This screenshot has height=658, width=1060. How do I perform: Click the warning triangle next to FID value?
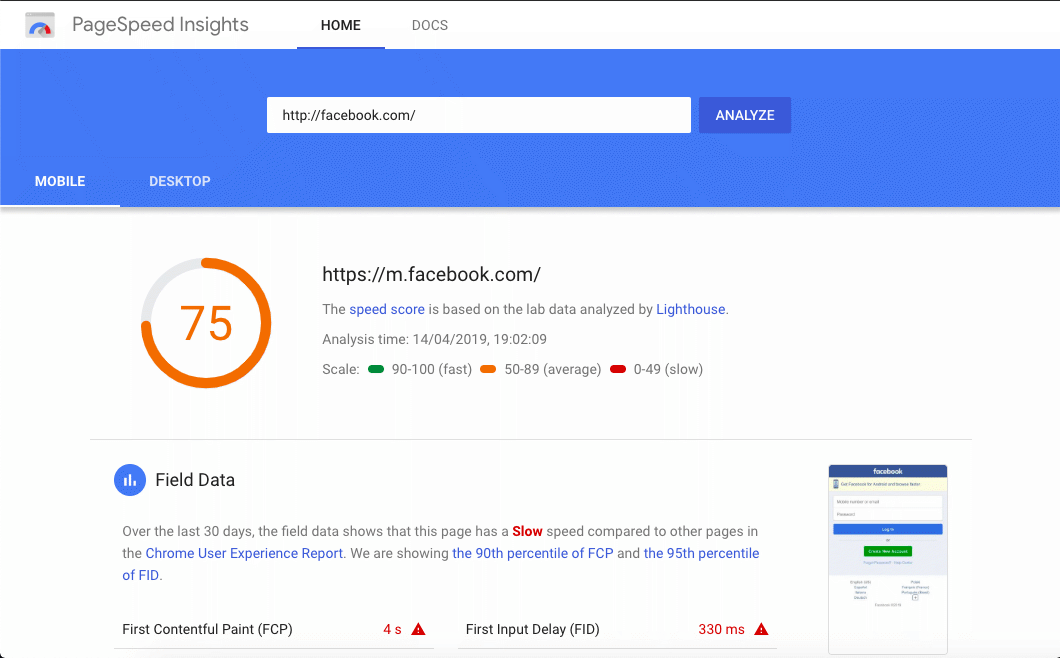coord(760,629)
